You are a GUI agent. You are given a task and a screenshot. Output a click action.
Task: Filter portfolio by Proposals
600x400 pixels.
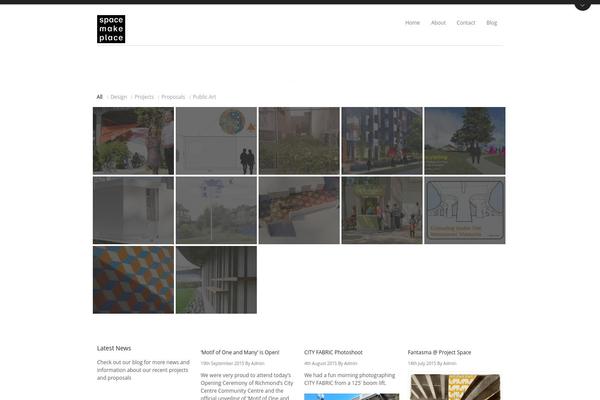[x=173, y=97]
